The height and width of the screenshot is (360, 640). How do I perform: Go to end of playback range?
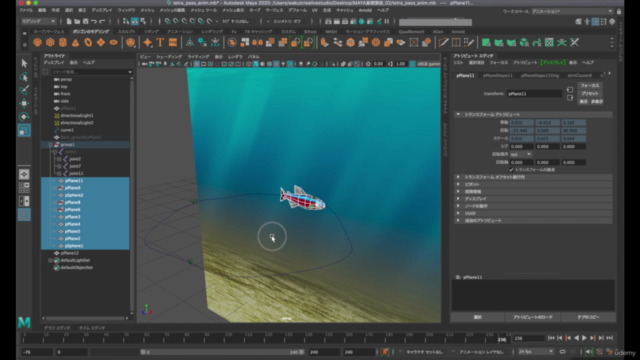609,338
